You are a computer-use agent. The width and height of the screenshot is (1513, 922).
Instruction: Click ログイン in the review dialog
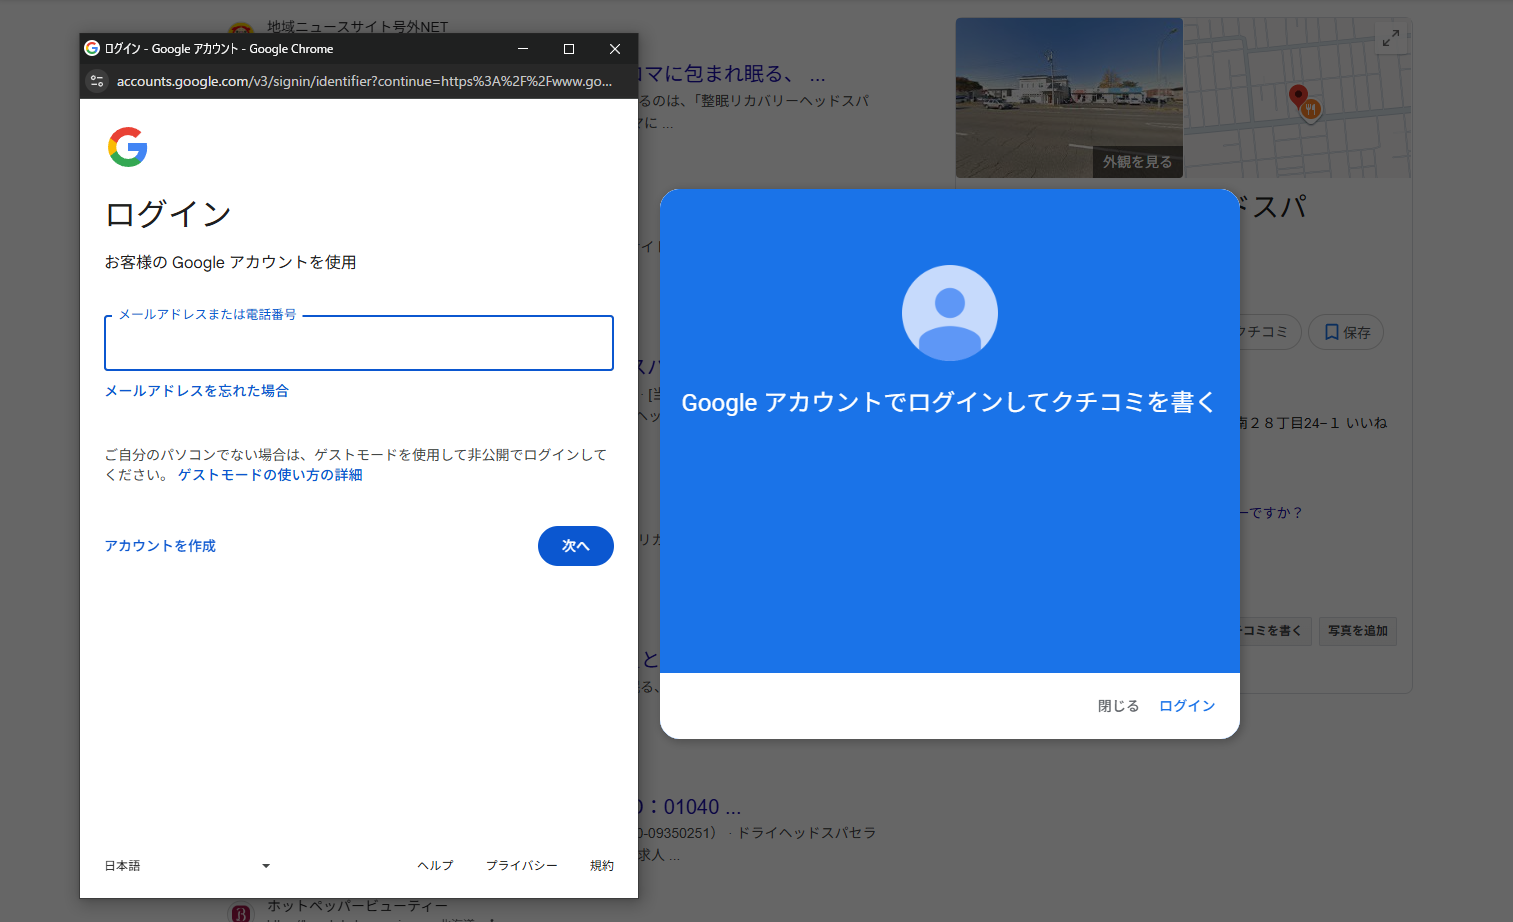[x=1187, y=706]
